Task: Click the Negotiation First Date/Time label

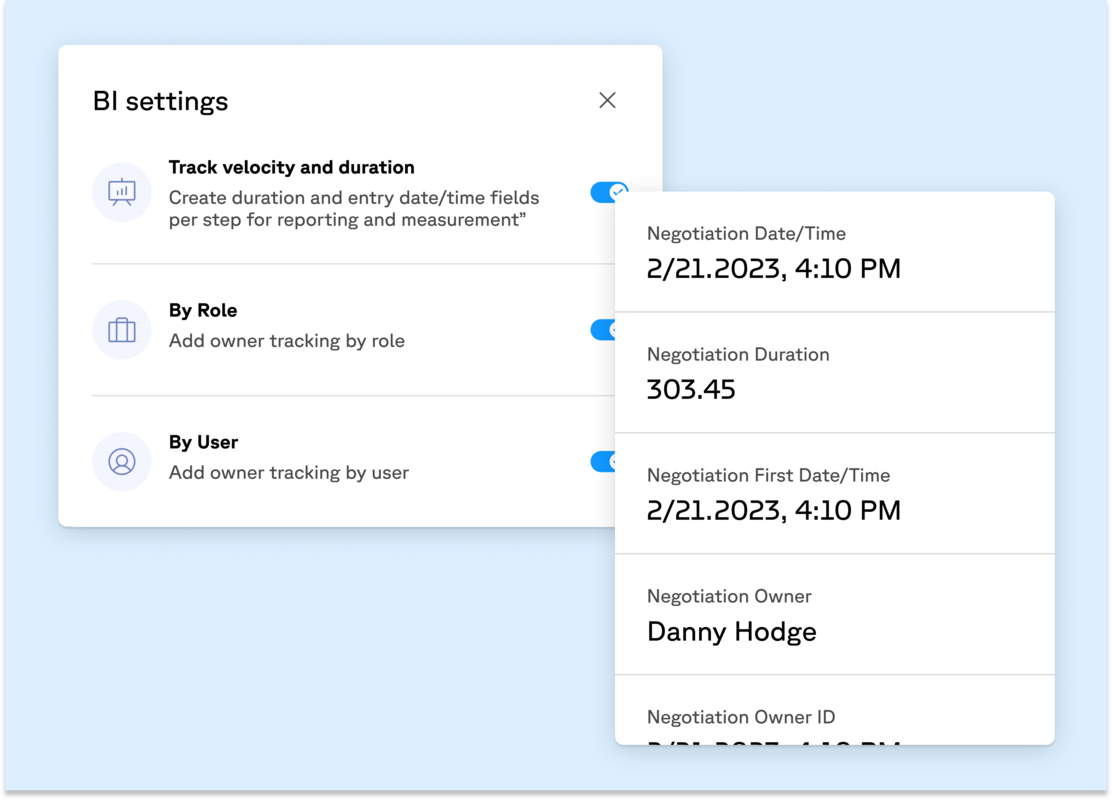Action: tap(768, 476)
